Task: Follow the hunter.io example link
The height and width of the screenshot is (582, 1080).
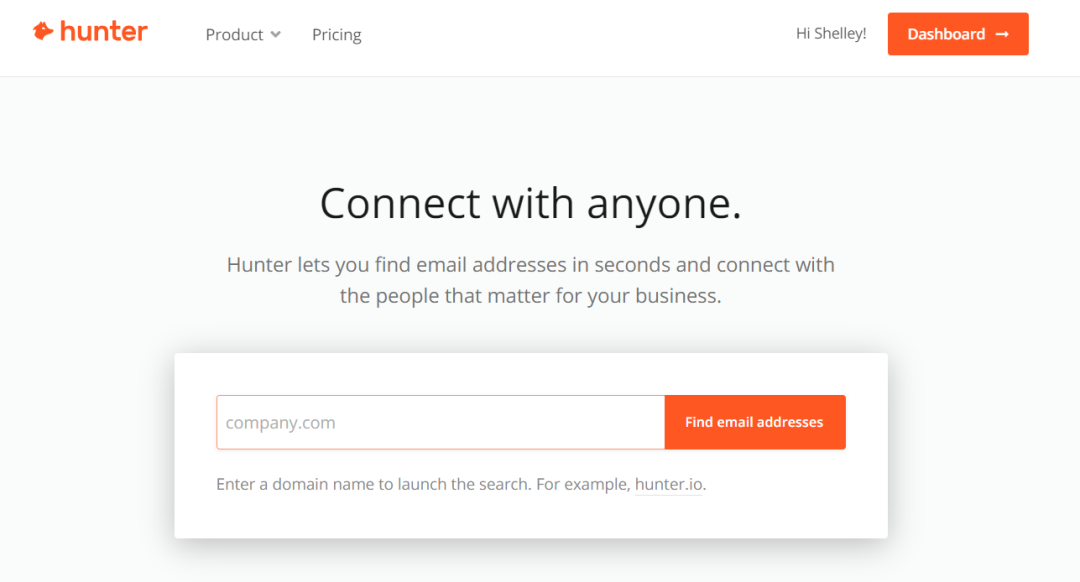Action: (x=669, y=485)
